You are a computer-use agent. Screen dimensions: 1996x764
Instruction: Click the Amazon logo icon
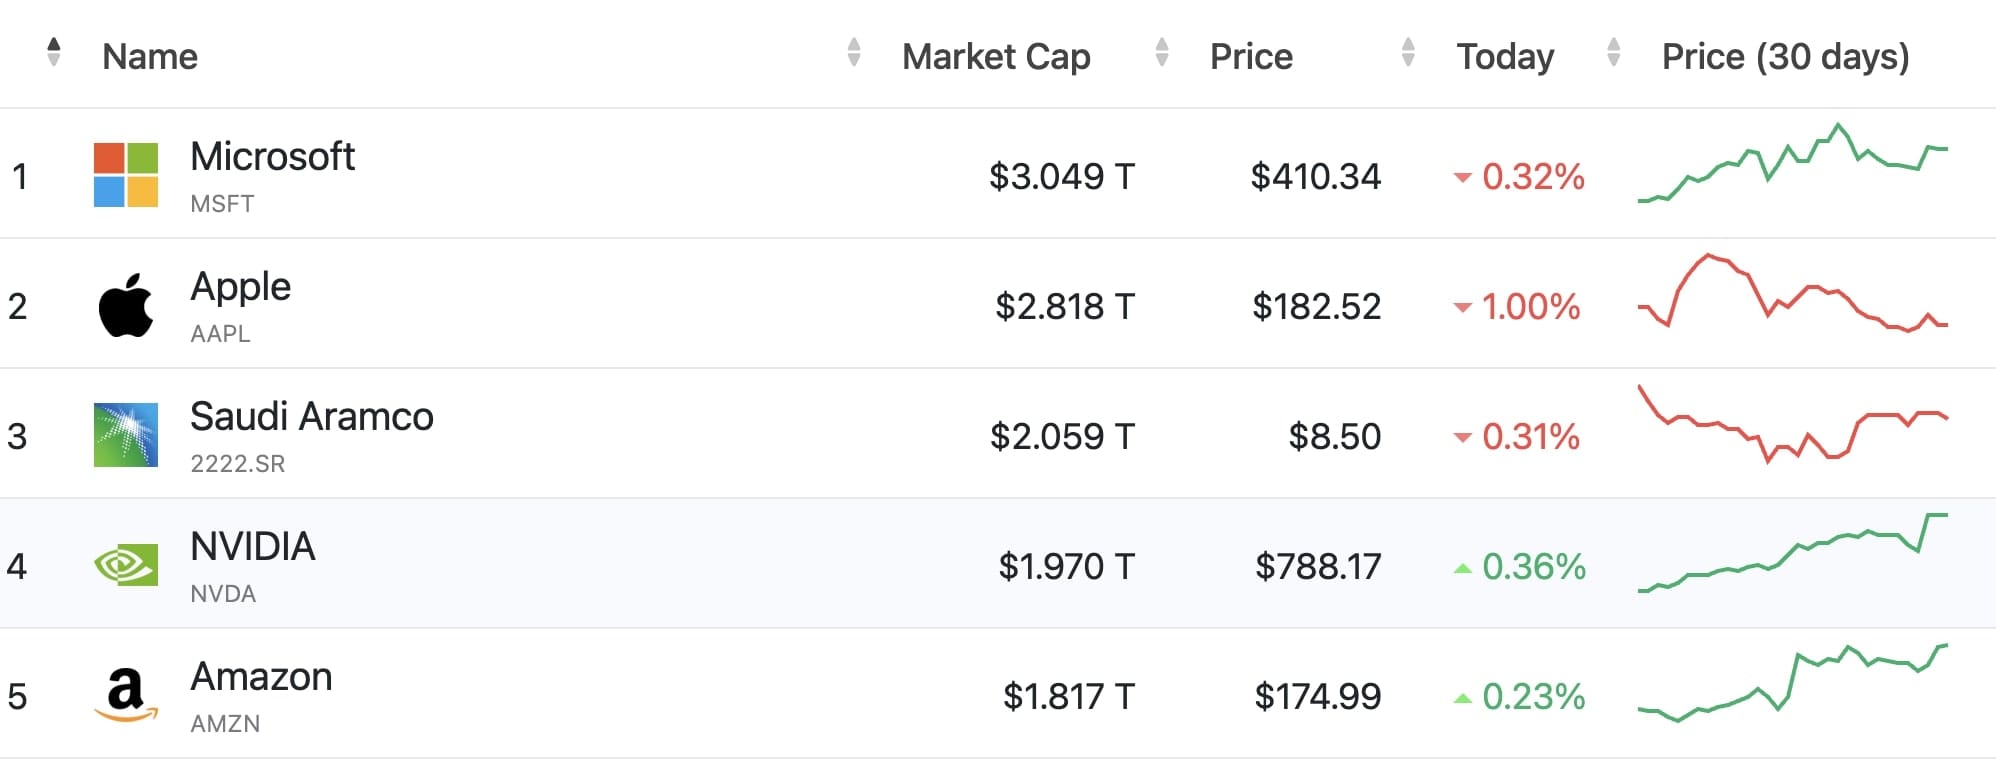(126, 695)
